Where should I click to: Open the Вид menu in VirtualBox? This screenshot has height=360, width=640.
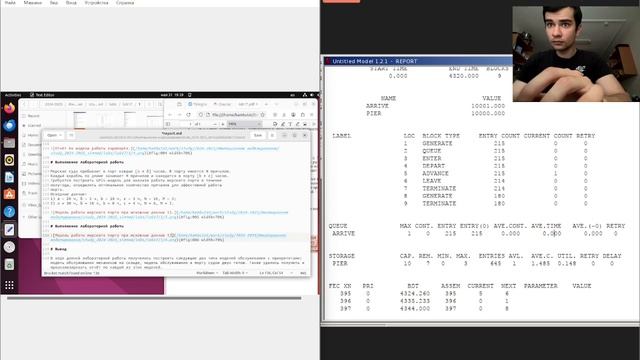[x=54, y=2]
